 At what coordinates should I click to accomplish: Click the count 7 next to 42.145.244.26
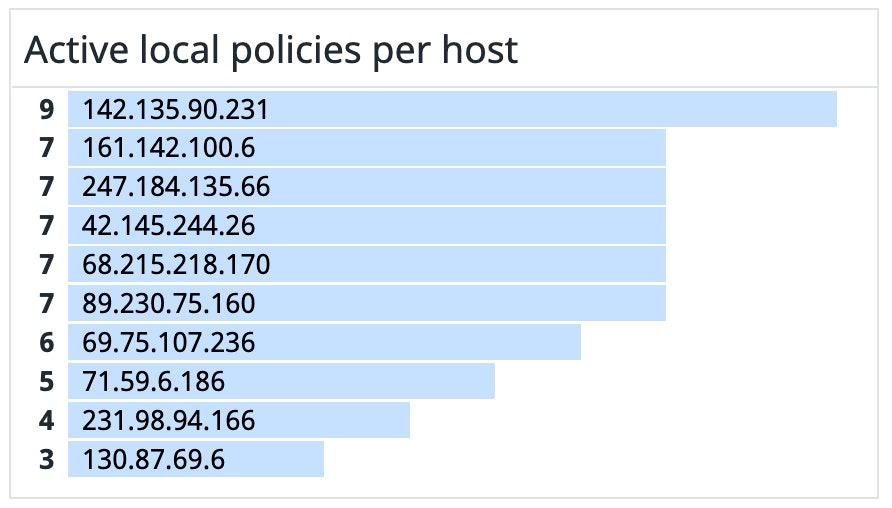point(46,226)
